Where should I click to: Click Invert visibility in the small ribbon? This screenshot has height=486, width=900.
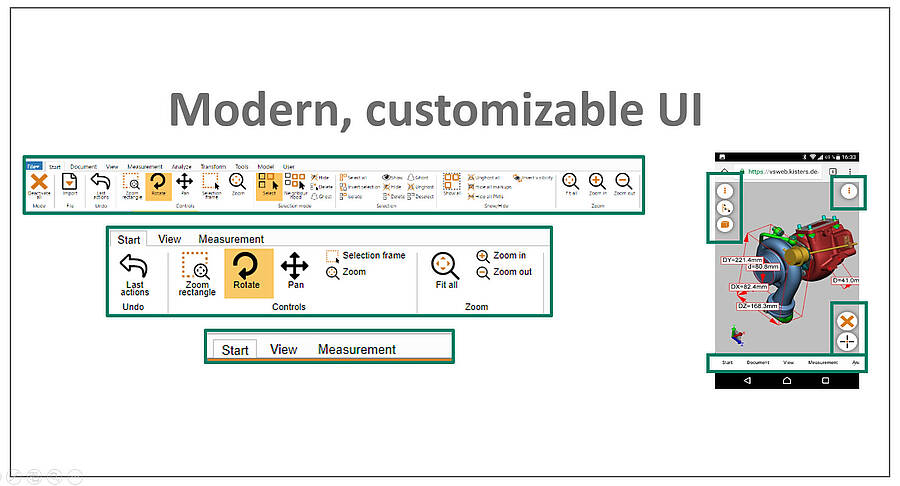pyautogui.click(x=533, y=178)
